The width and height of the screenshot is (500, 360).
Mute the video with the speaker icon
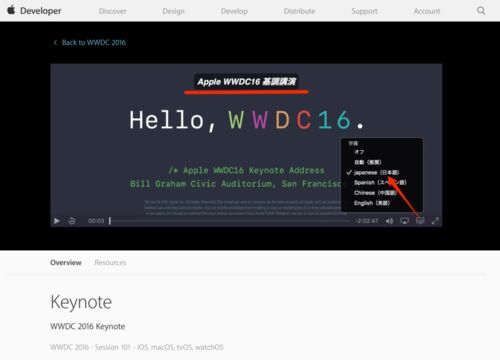(x=389, y=221)
